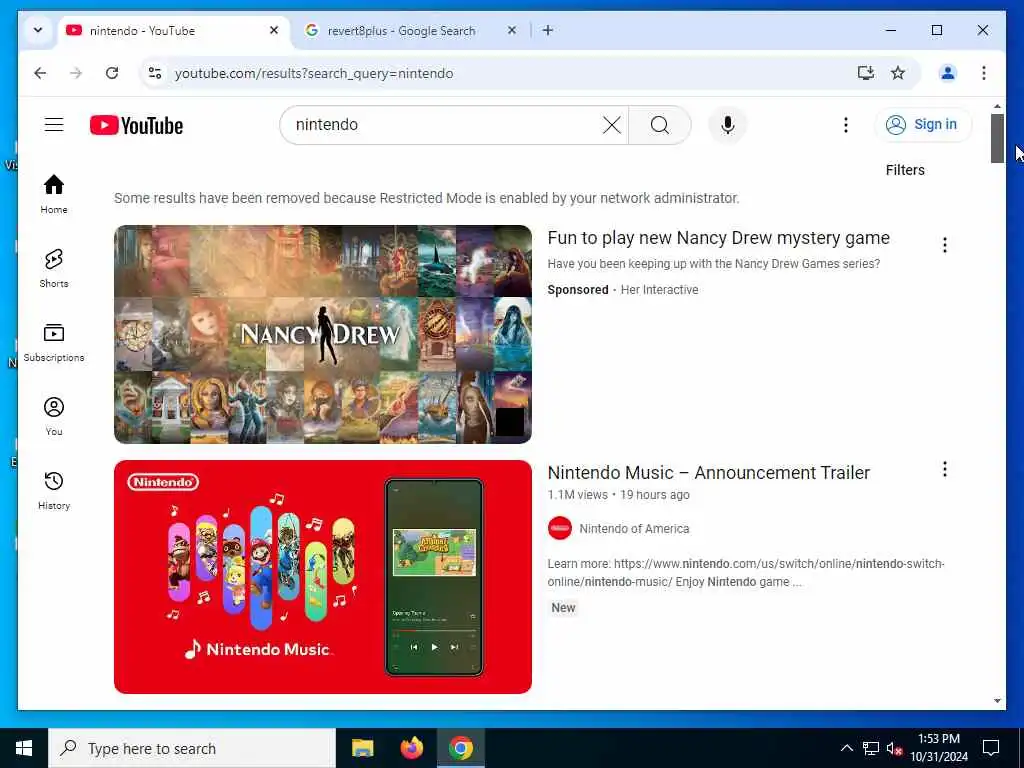Open Subscriptions in sidebar
This screenshot has height=768, width=1024.
(54, 342)
